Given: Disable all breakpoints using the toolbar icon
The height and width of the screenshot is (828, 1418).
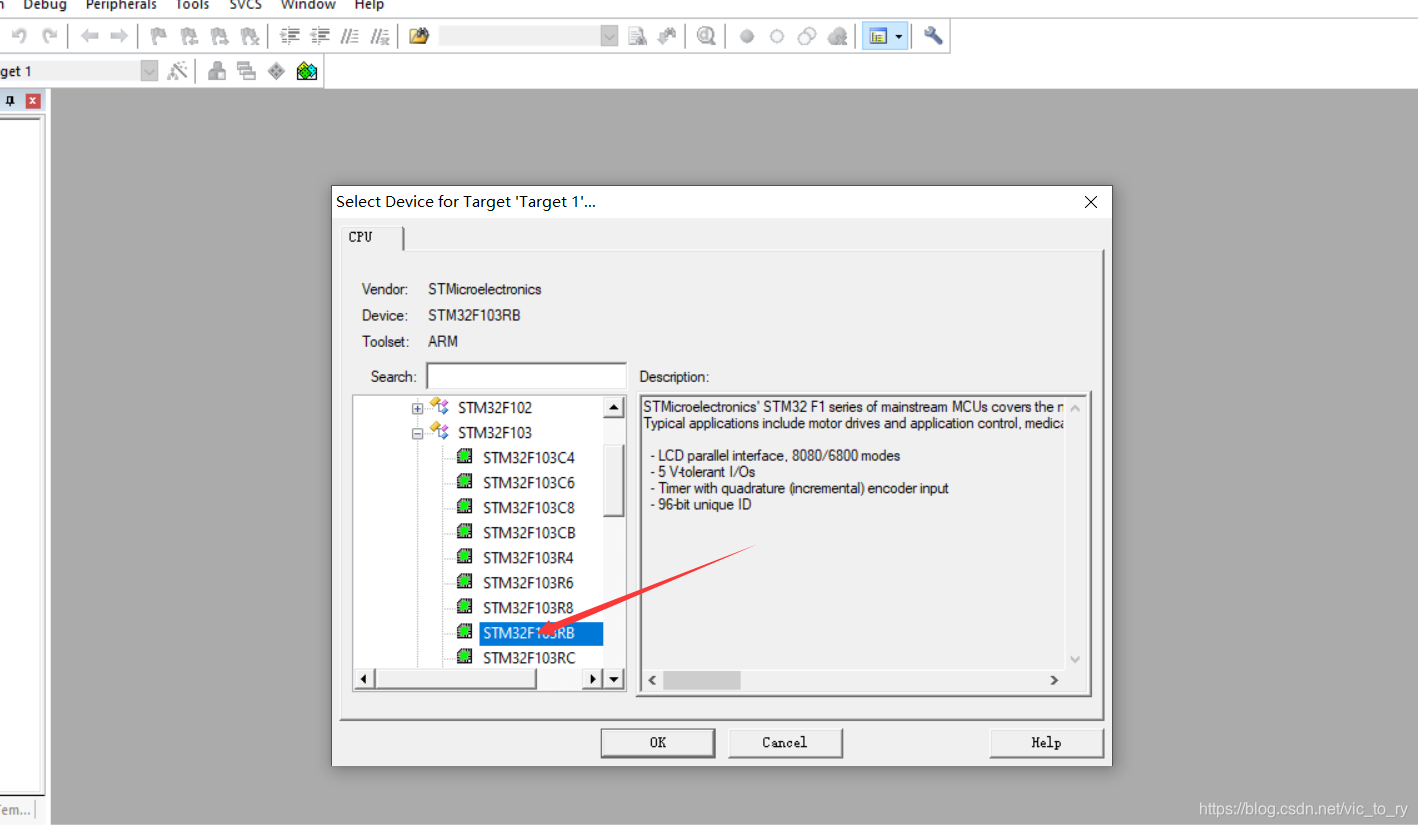Looking at the screenshot, I should click(x=807, y=36).
